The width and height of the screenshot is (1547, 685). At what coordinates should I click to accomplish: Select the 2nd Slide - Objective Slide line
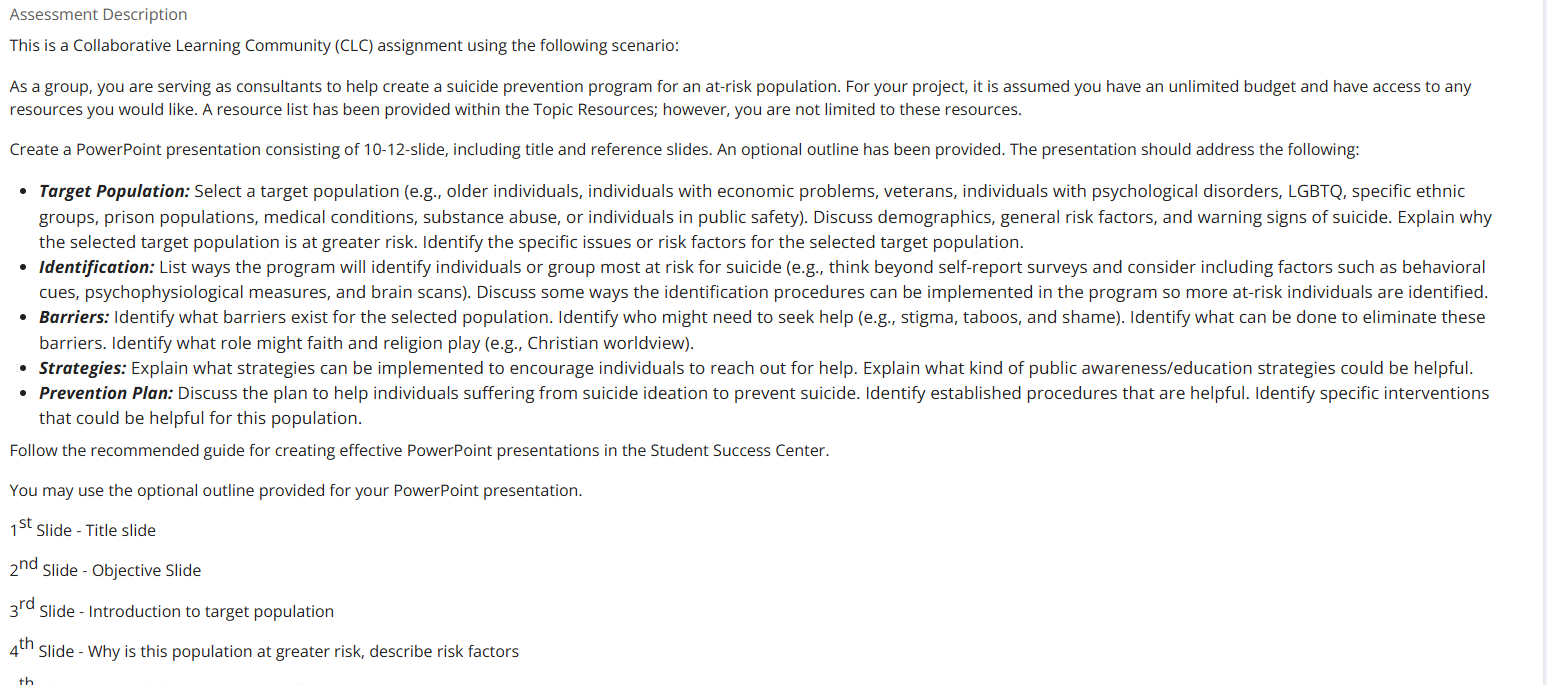click(105, 568)
